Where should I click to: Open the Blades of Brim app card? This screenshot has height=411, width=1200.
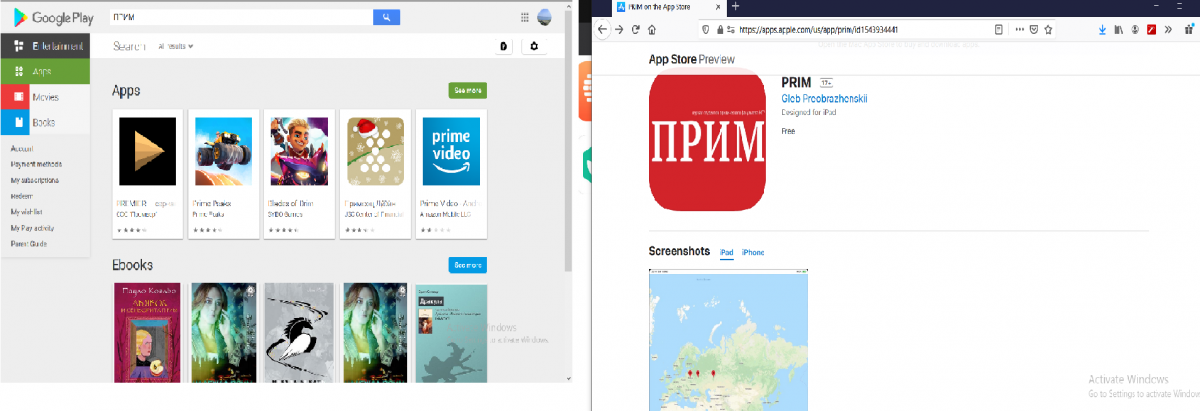pyautogui.click(x=299, y=173)
